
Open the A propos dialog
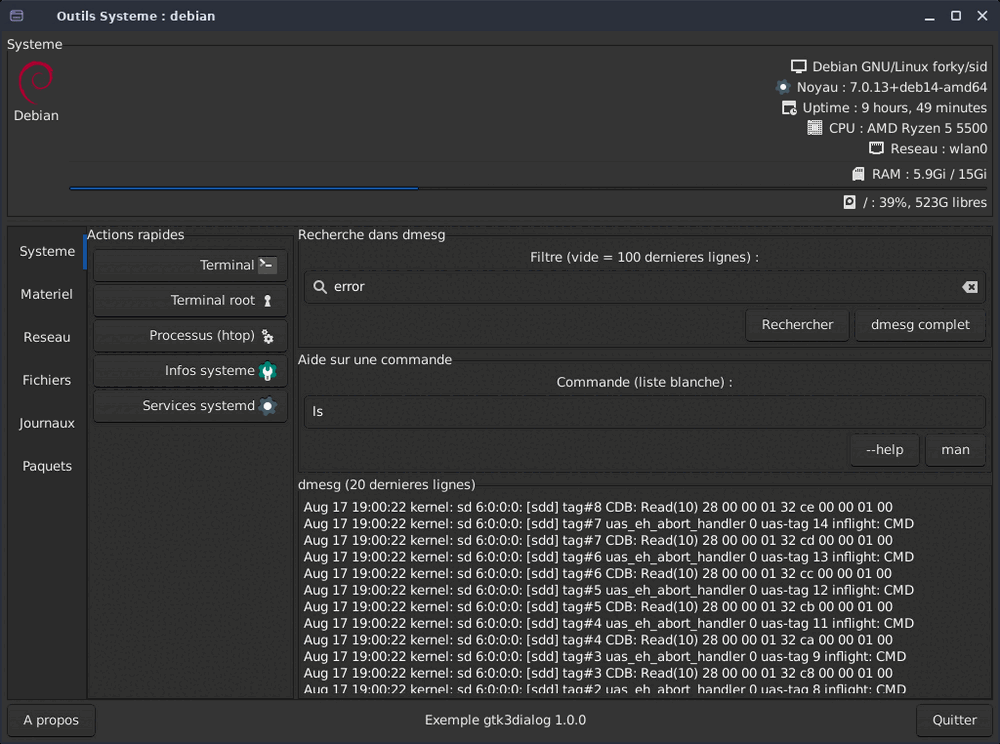pyautogui.click(x=51, y=720)
